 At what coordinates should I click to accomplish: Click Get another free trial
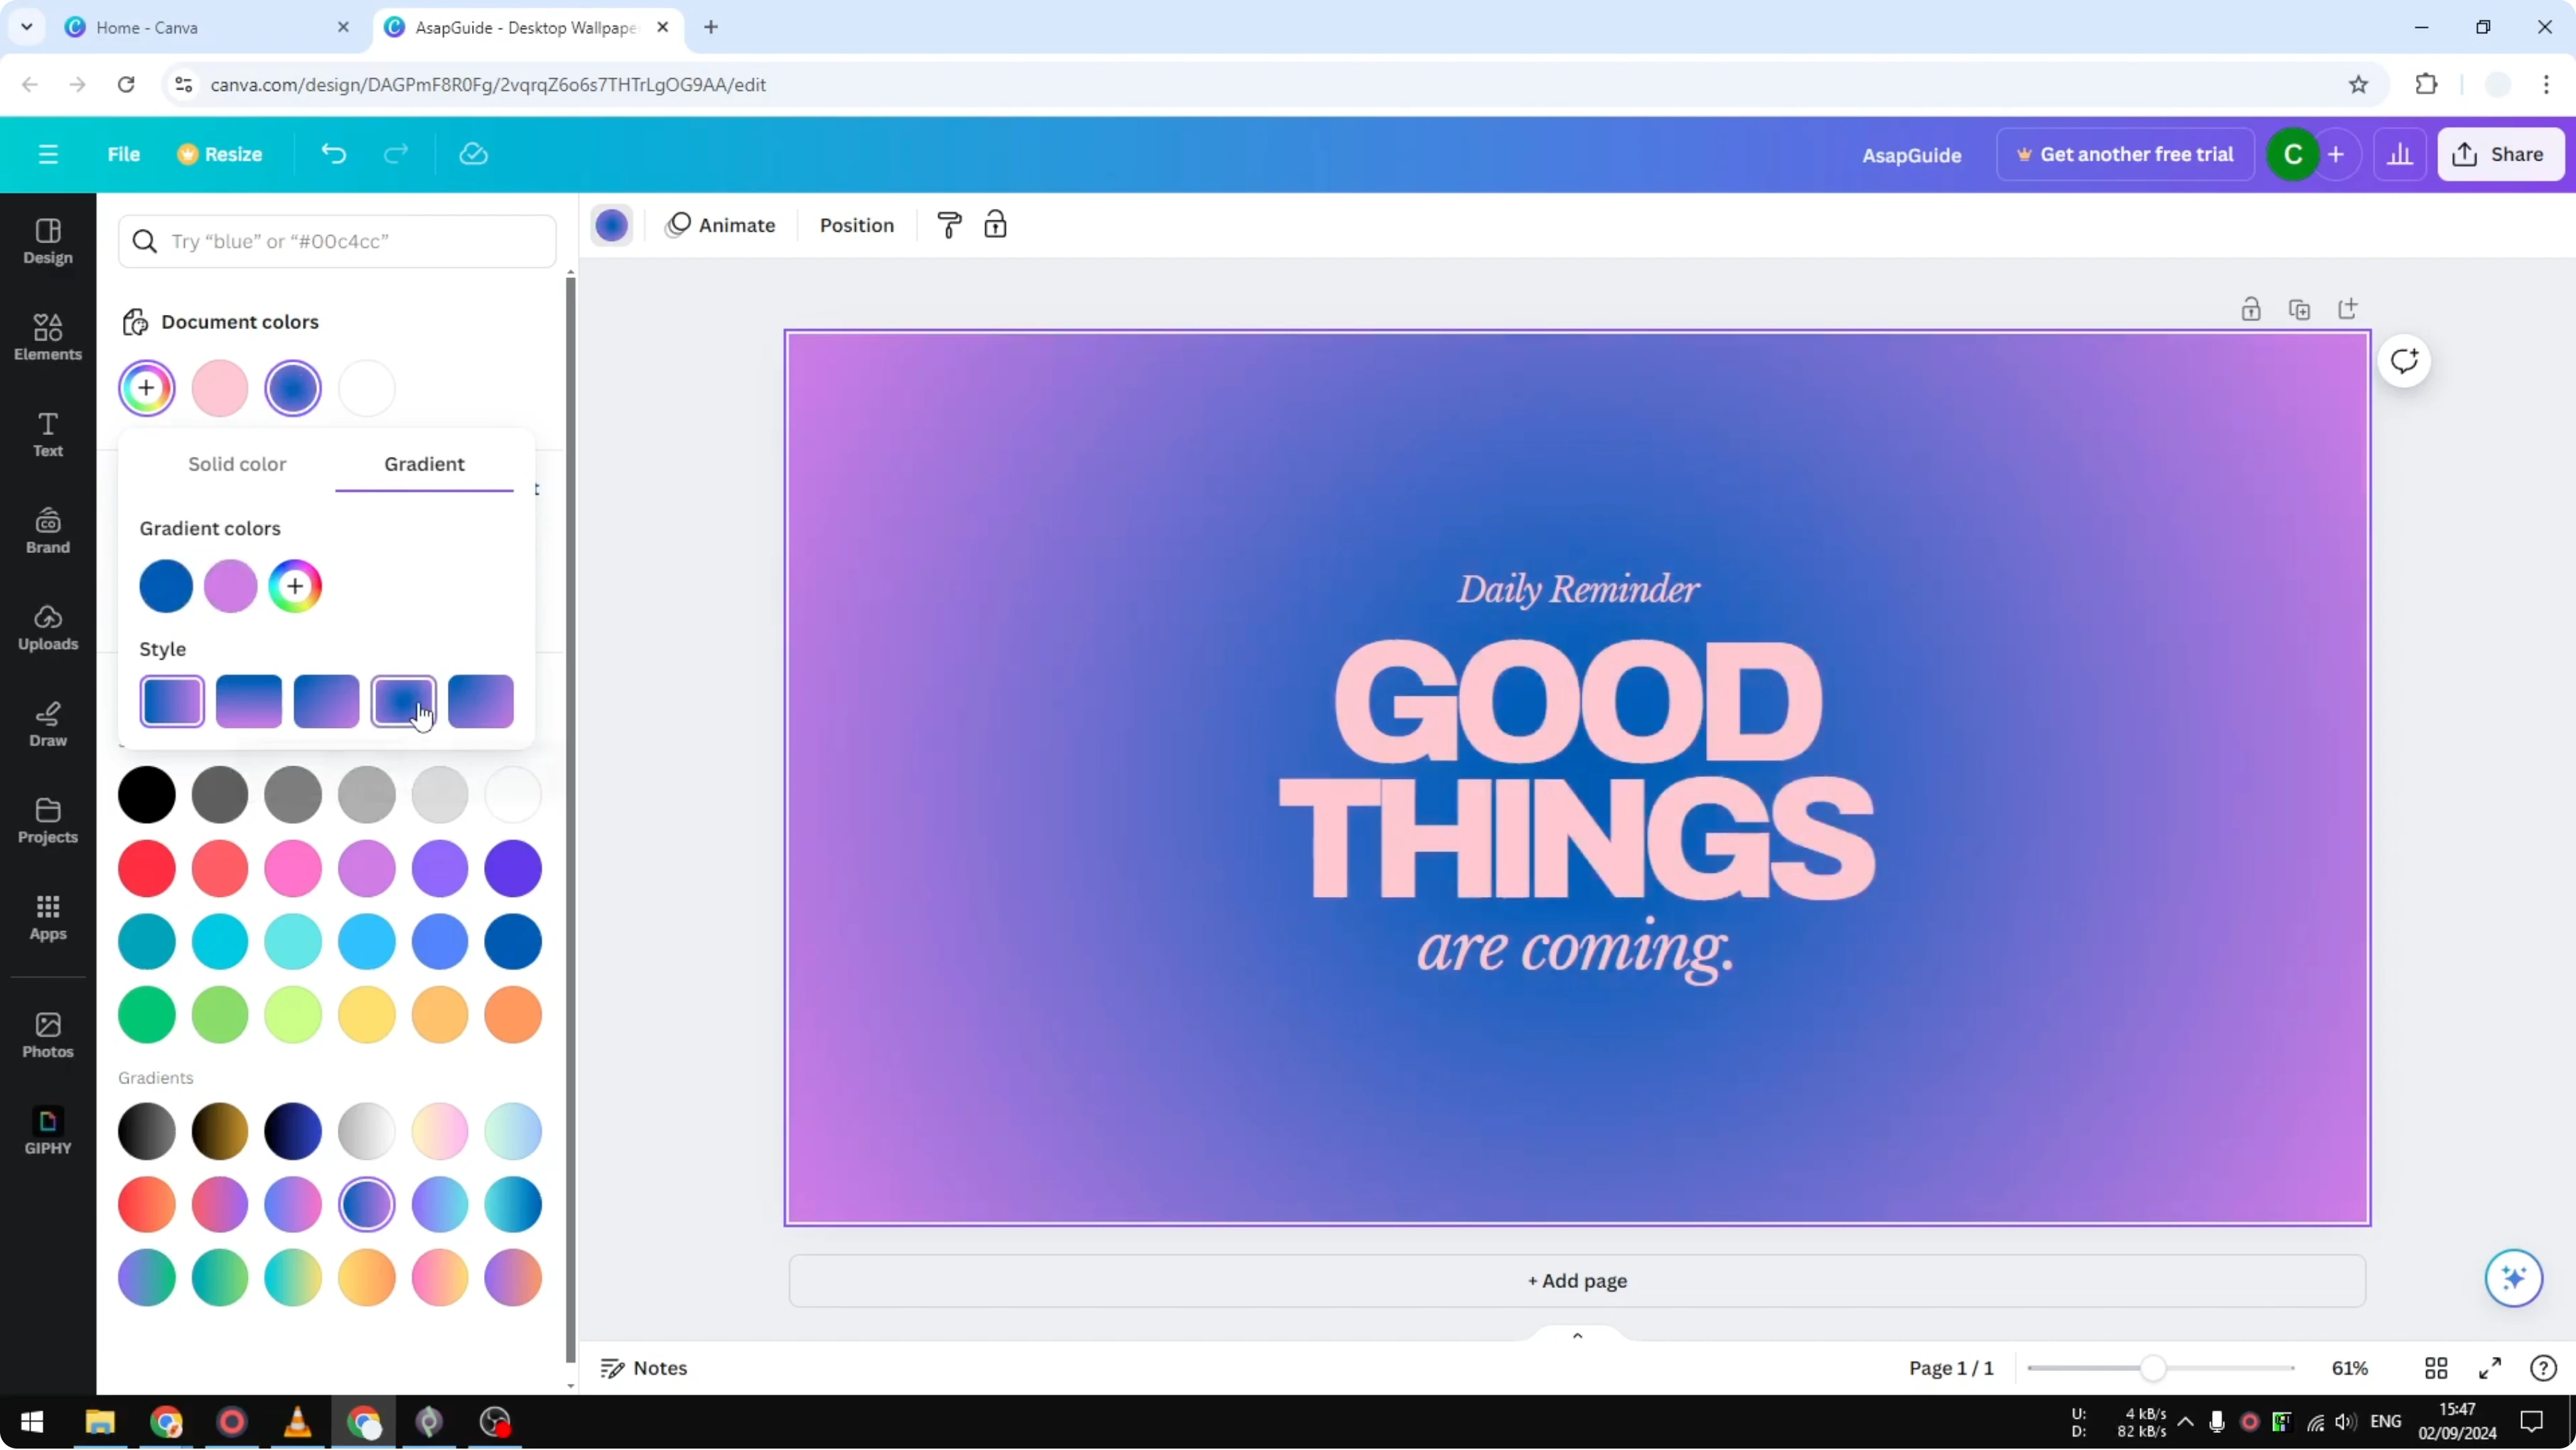point(2125,154)
